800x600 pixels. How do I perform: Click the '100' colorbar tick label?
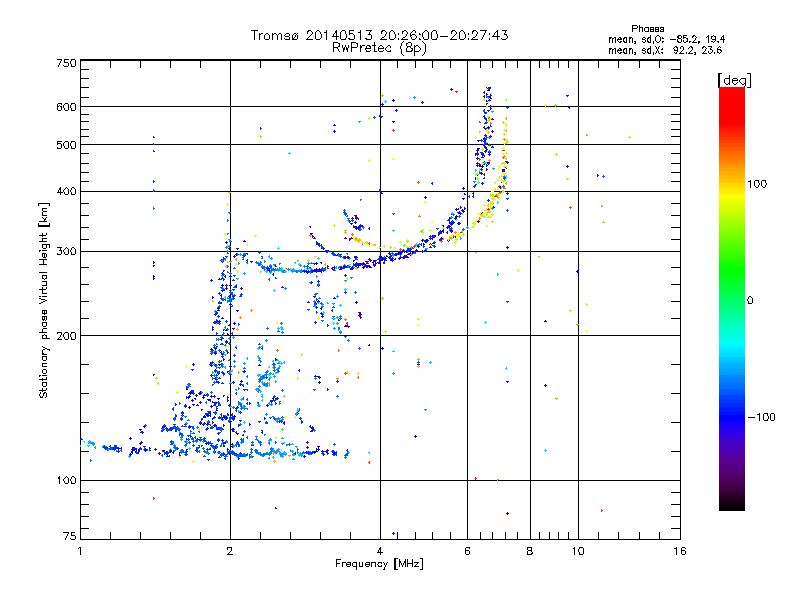[x=757, y=184]
